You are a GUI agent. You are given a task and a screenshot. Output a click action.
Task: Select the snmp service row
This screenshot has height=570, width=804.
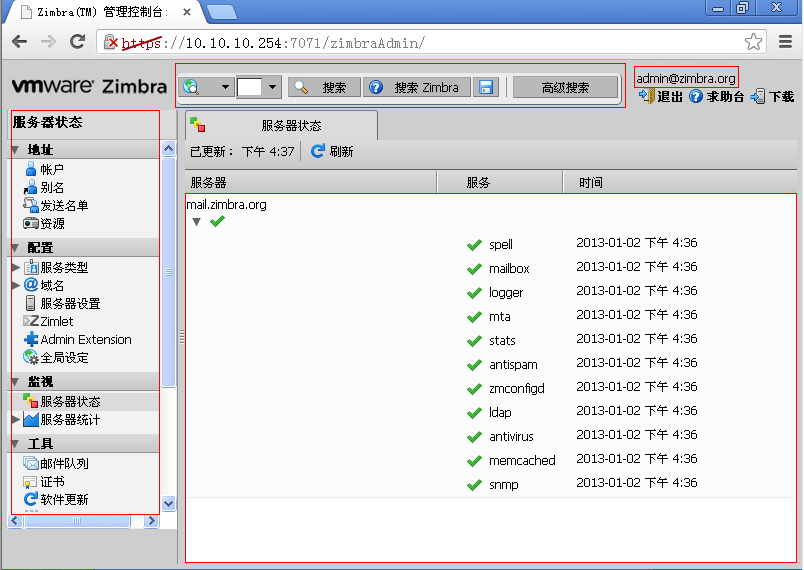(491, 484)
